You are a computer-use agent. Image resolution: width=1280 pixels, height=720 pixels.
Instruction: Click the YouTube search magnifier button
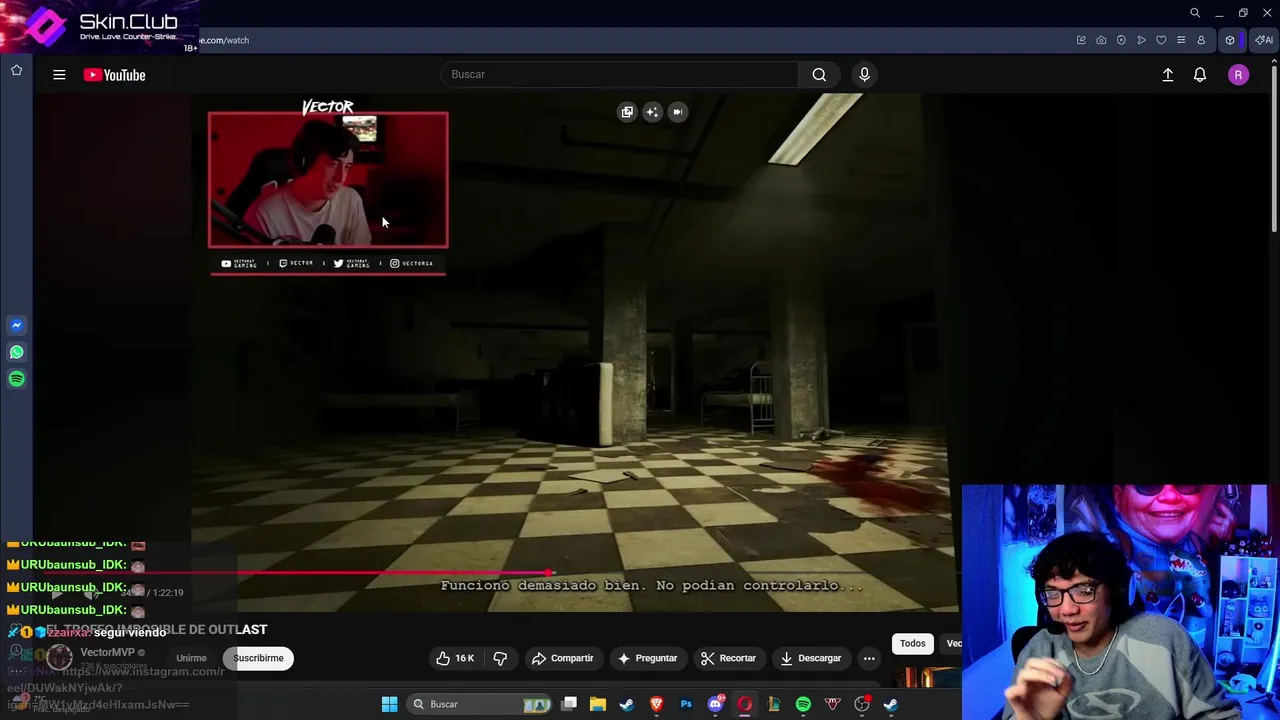(x=819, y=74)
